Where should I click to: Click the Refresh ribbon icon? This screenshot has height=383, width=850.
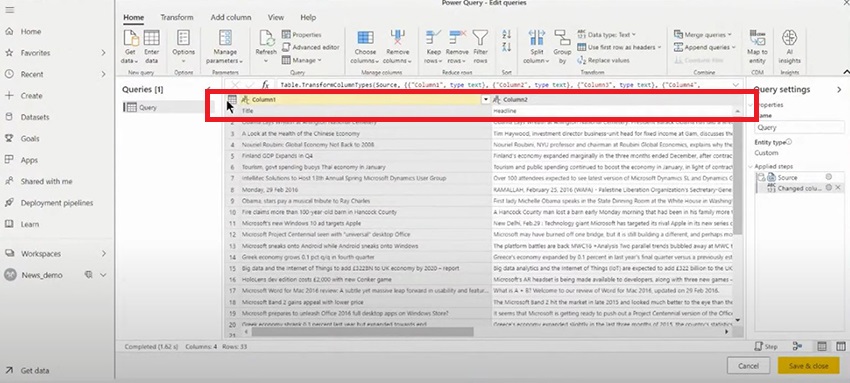click(266, 38)
